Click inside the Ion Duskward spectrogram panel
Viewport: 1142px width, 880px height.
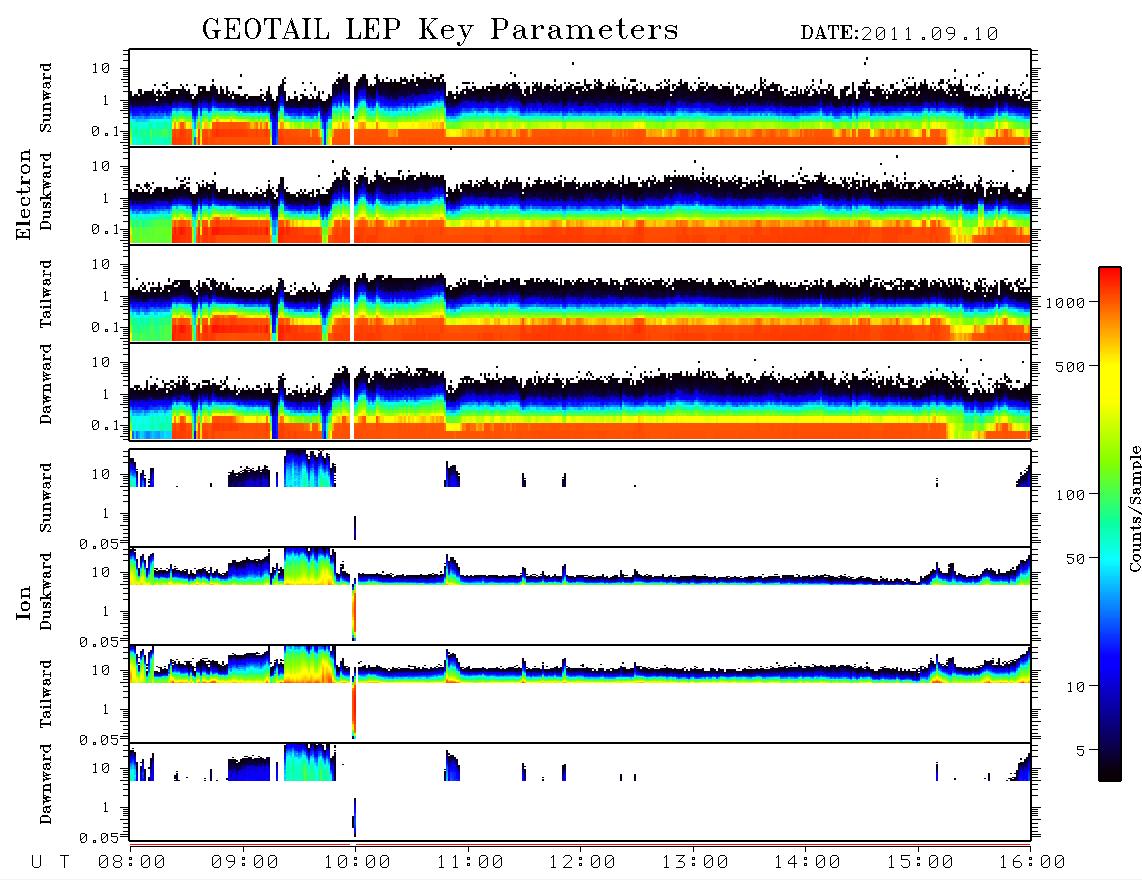(x=580, y=595)
